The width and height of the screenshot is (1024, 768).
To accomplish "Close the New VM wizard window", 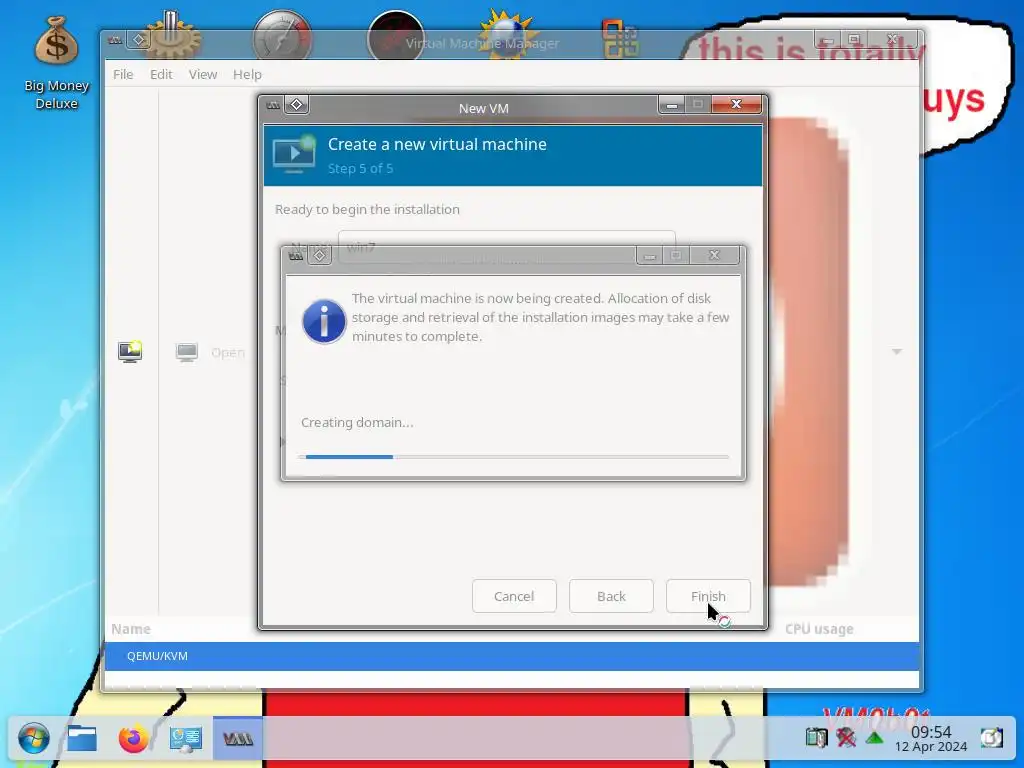I will (x=736, y=104).
